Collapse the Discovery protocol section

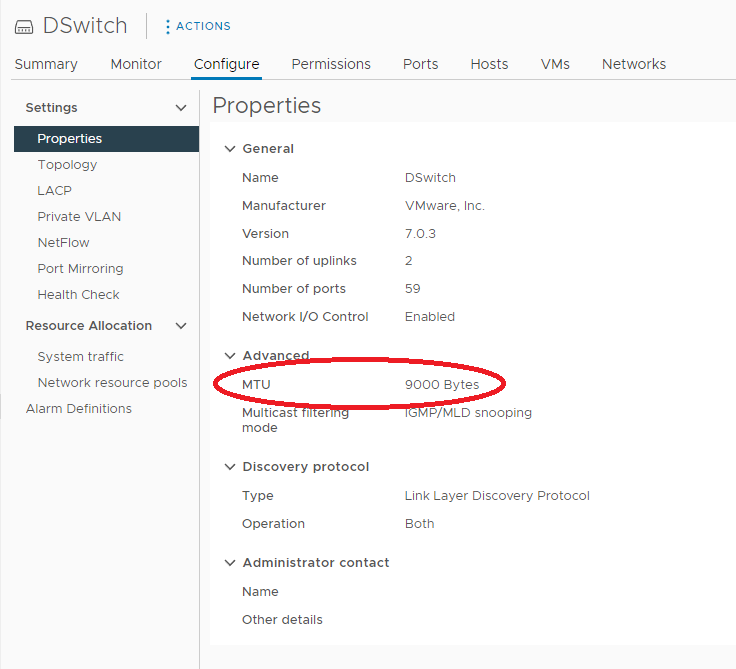pos(231,467)
